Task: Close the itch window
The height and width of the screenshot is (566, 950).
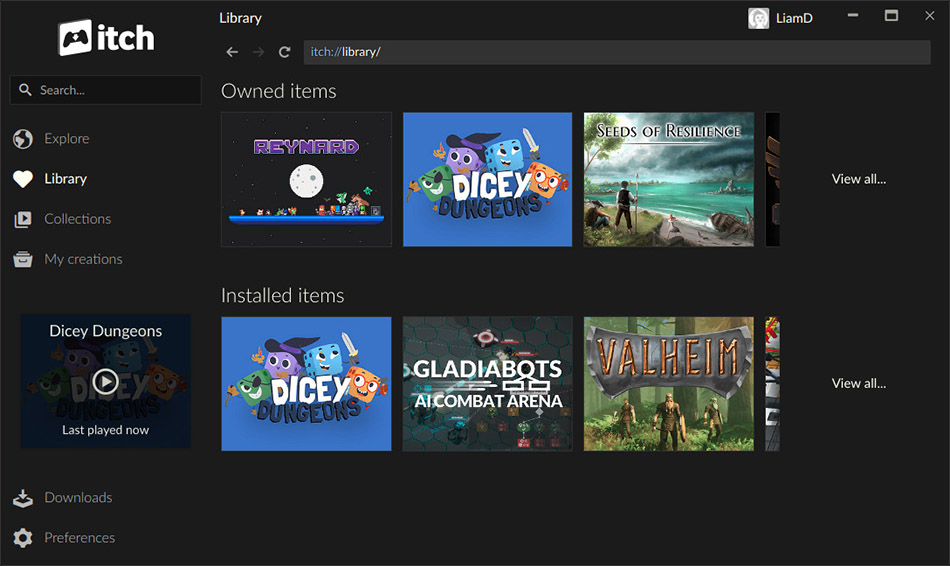Action: (x=929, y=16)
